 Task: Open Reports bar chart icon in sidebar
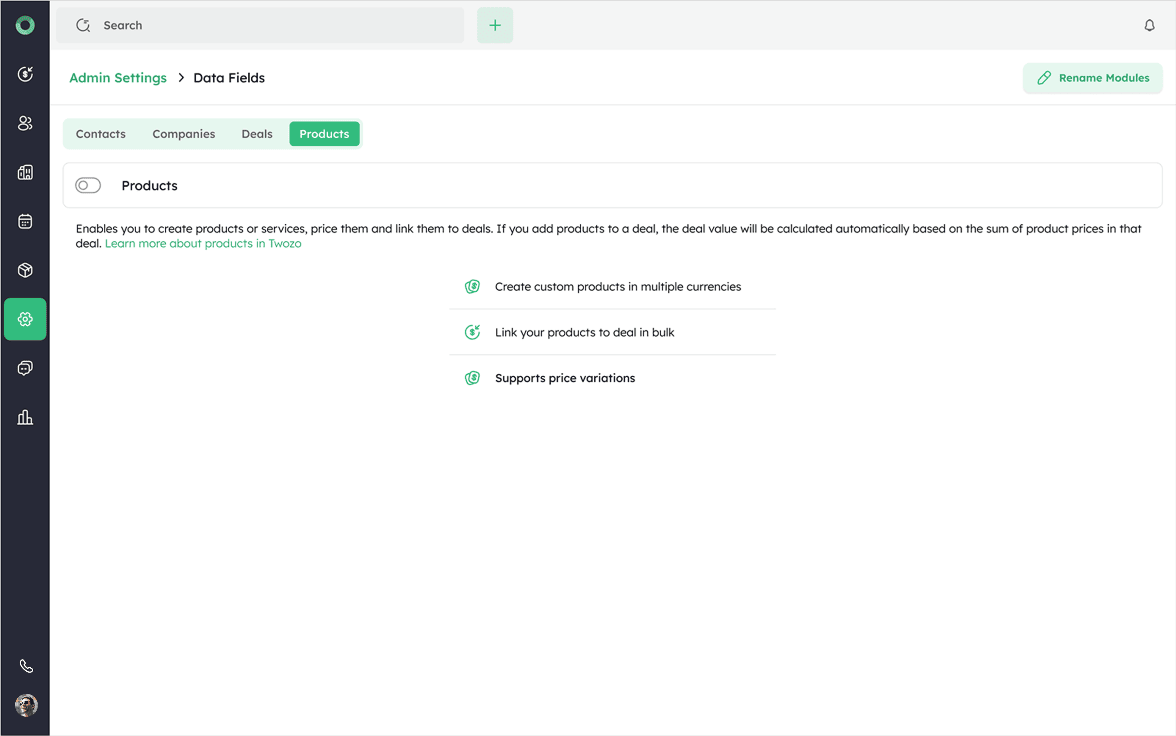25,417
